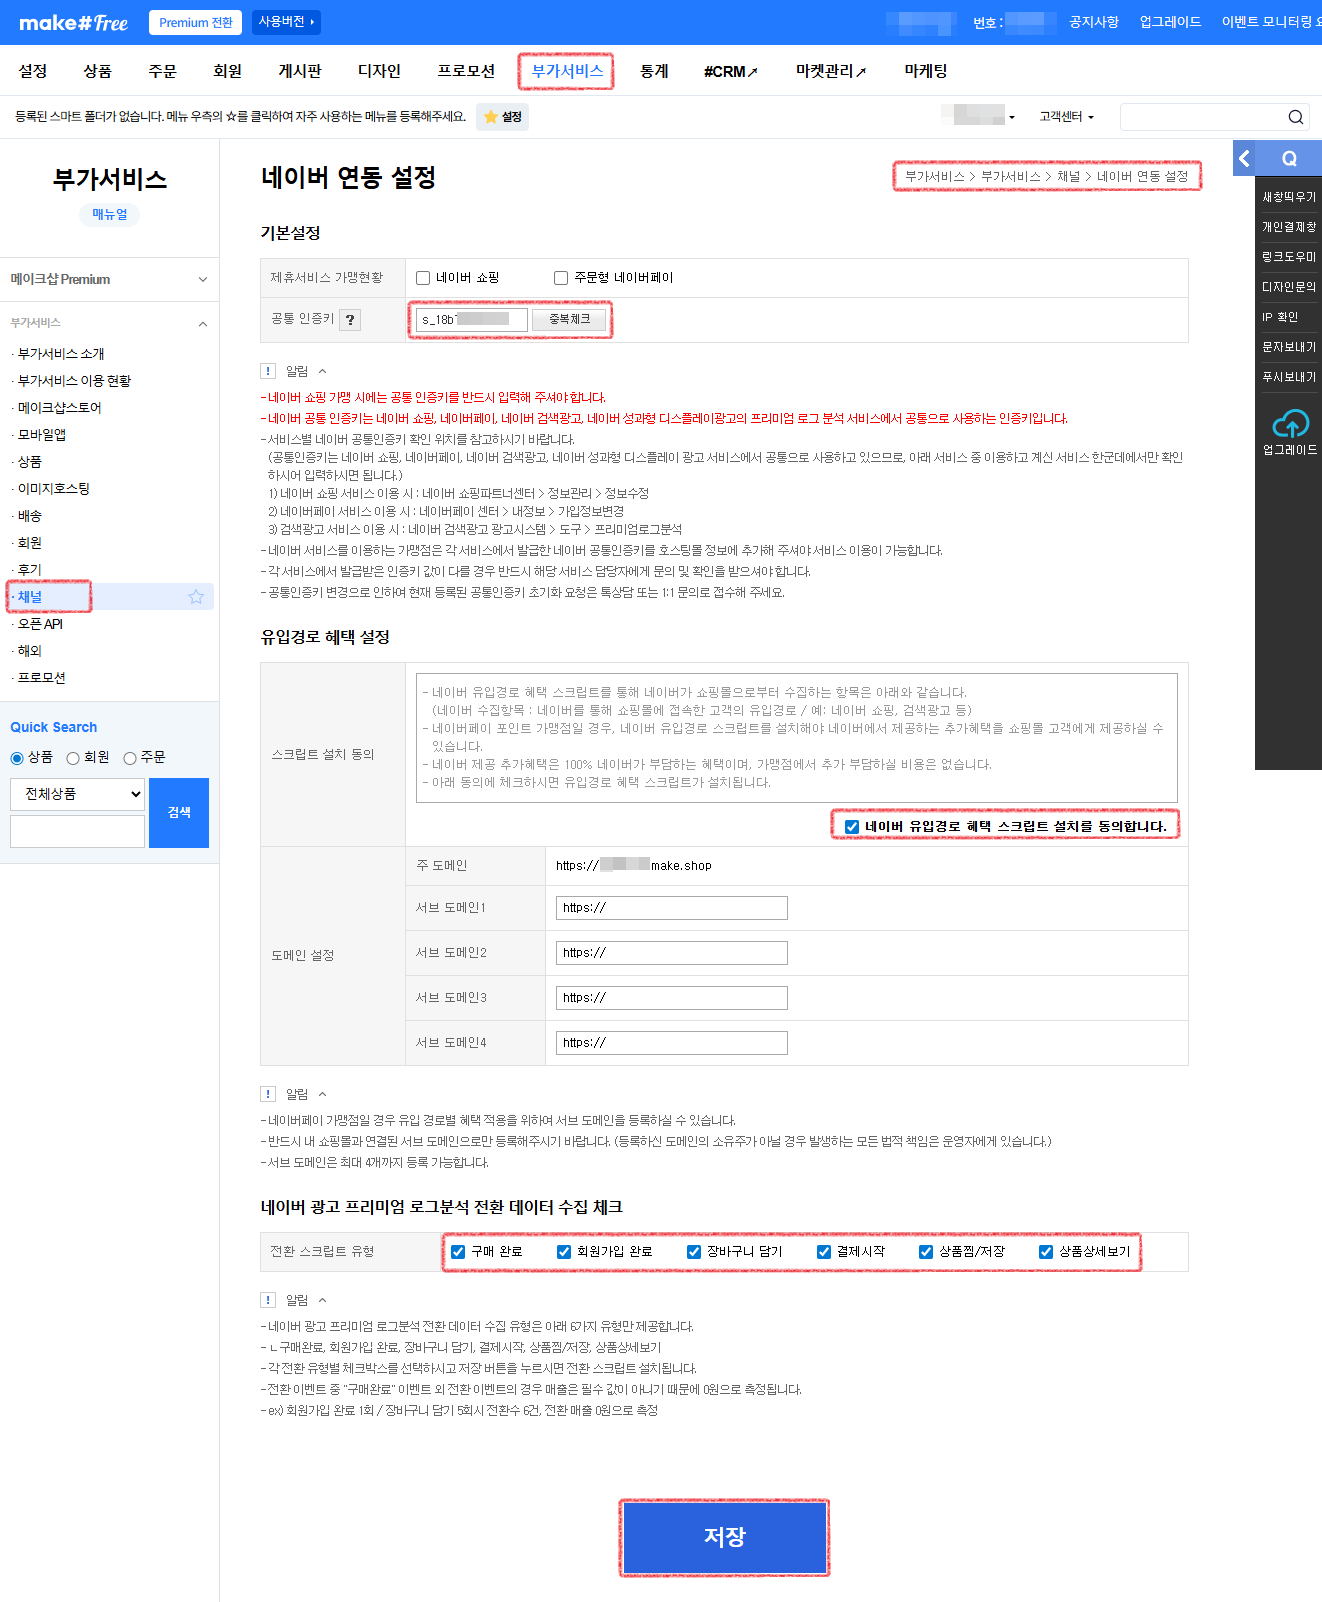Click the Quick Search 검색 button
Image resolution: width=1322 pixels, height=1602 pixels.
click(179, 813)
